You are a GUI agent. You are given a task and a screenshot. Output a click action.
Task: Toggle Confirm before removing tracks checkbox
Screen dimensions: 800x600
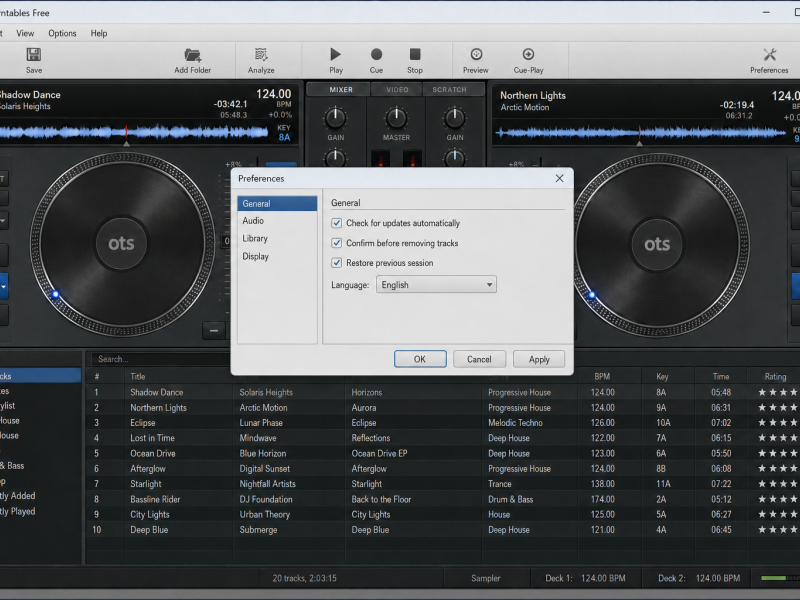336,243
